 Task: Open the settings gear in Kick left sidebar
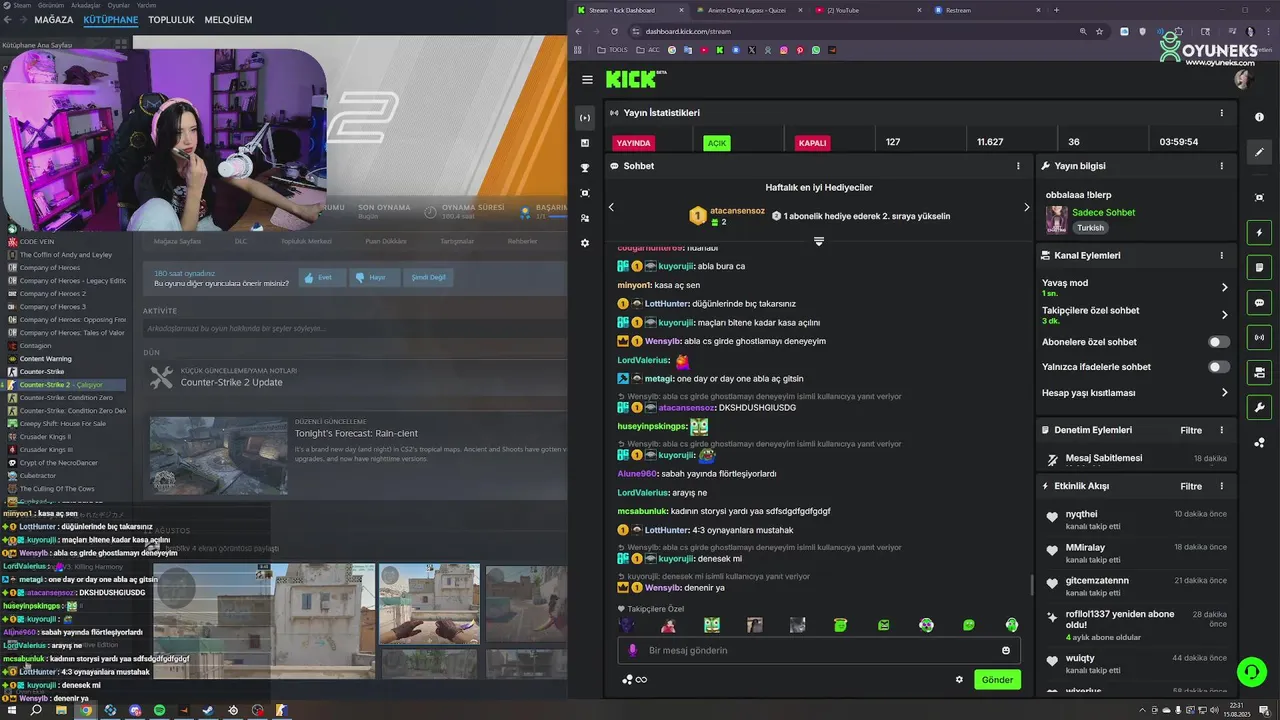pos(585,243)
